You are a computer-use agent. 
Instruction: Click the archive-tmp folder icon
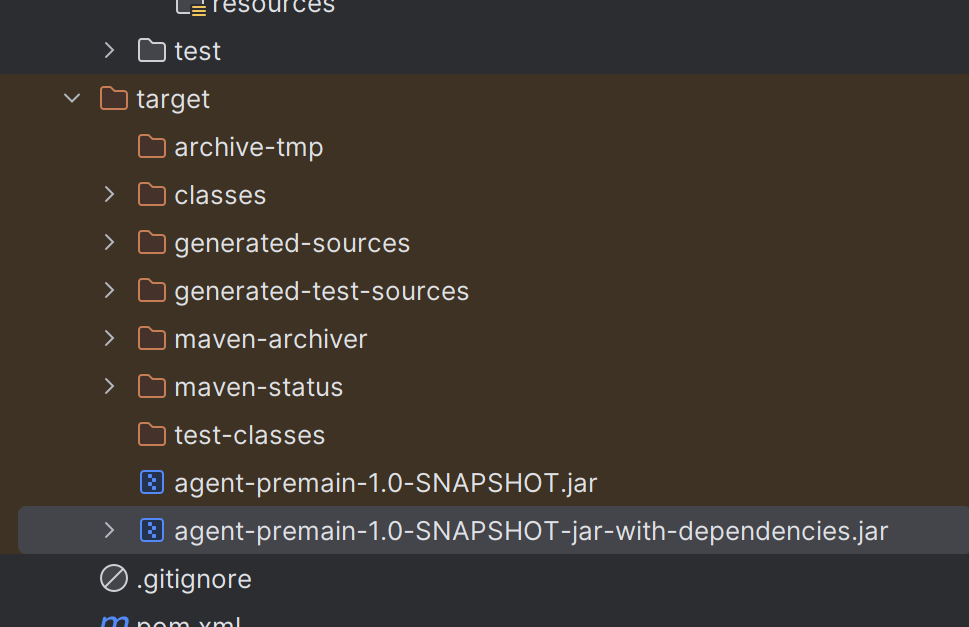(152, 147)
